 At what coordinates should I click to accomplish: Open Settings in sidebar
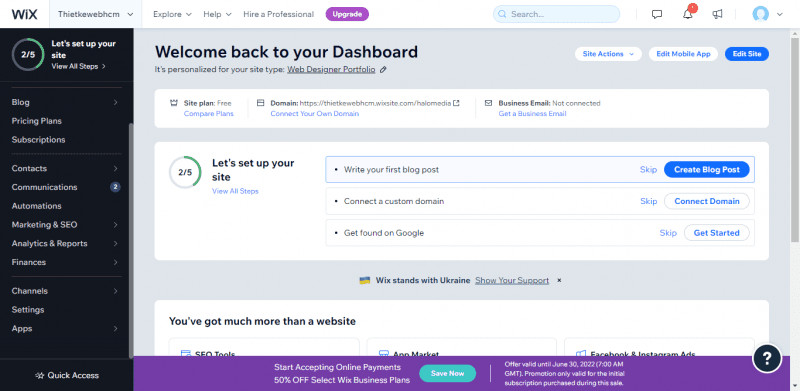pyautogui.click(x=28, y=310)
